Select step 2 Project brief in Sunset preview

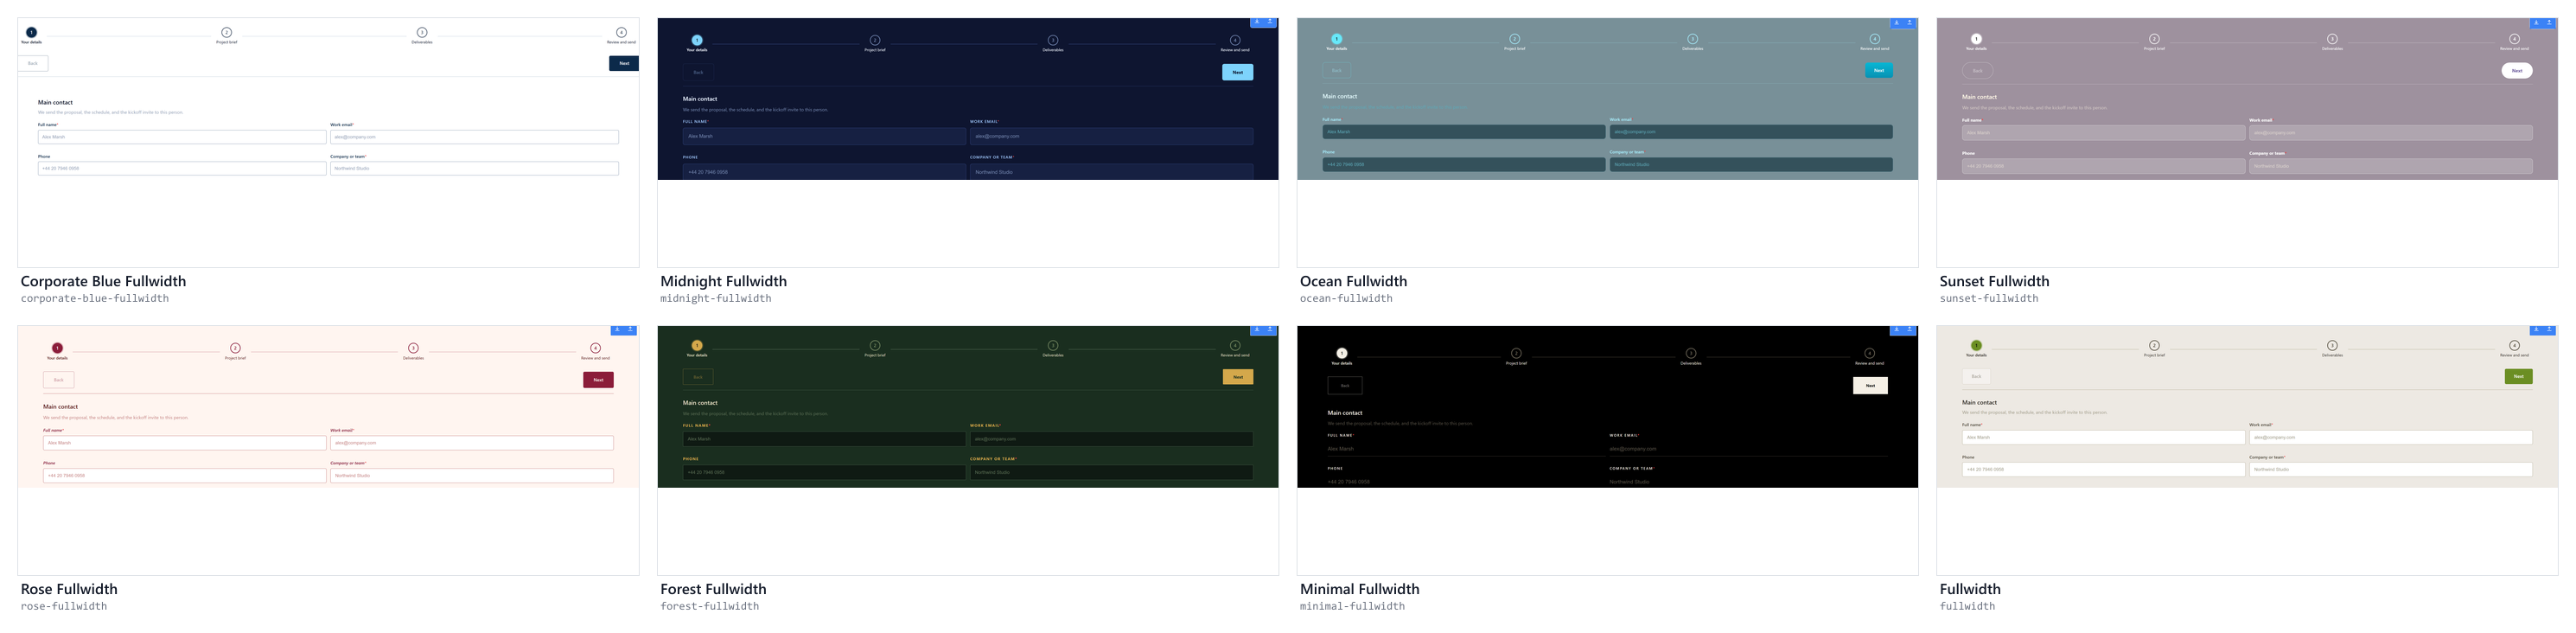tap(2154, 42)
